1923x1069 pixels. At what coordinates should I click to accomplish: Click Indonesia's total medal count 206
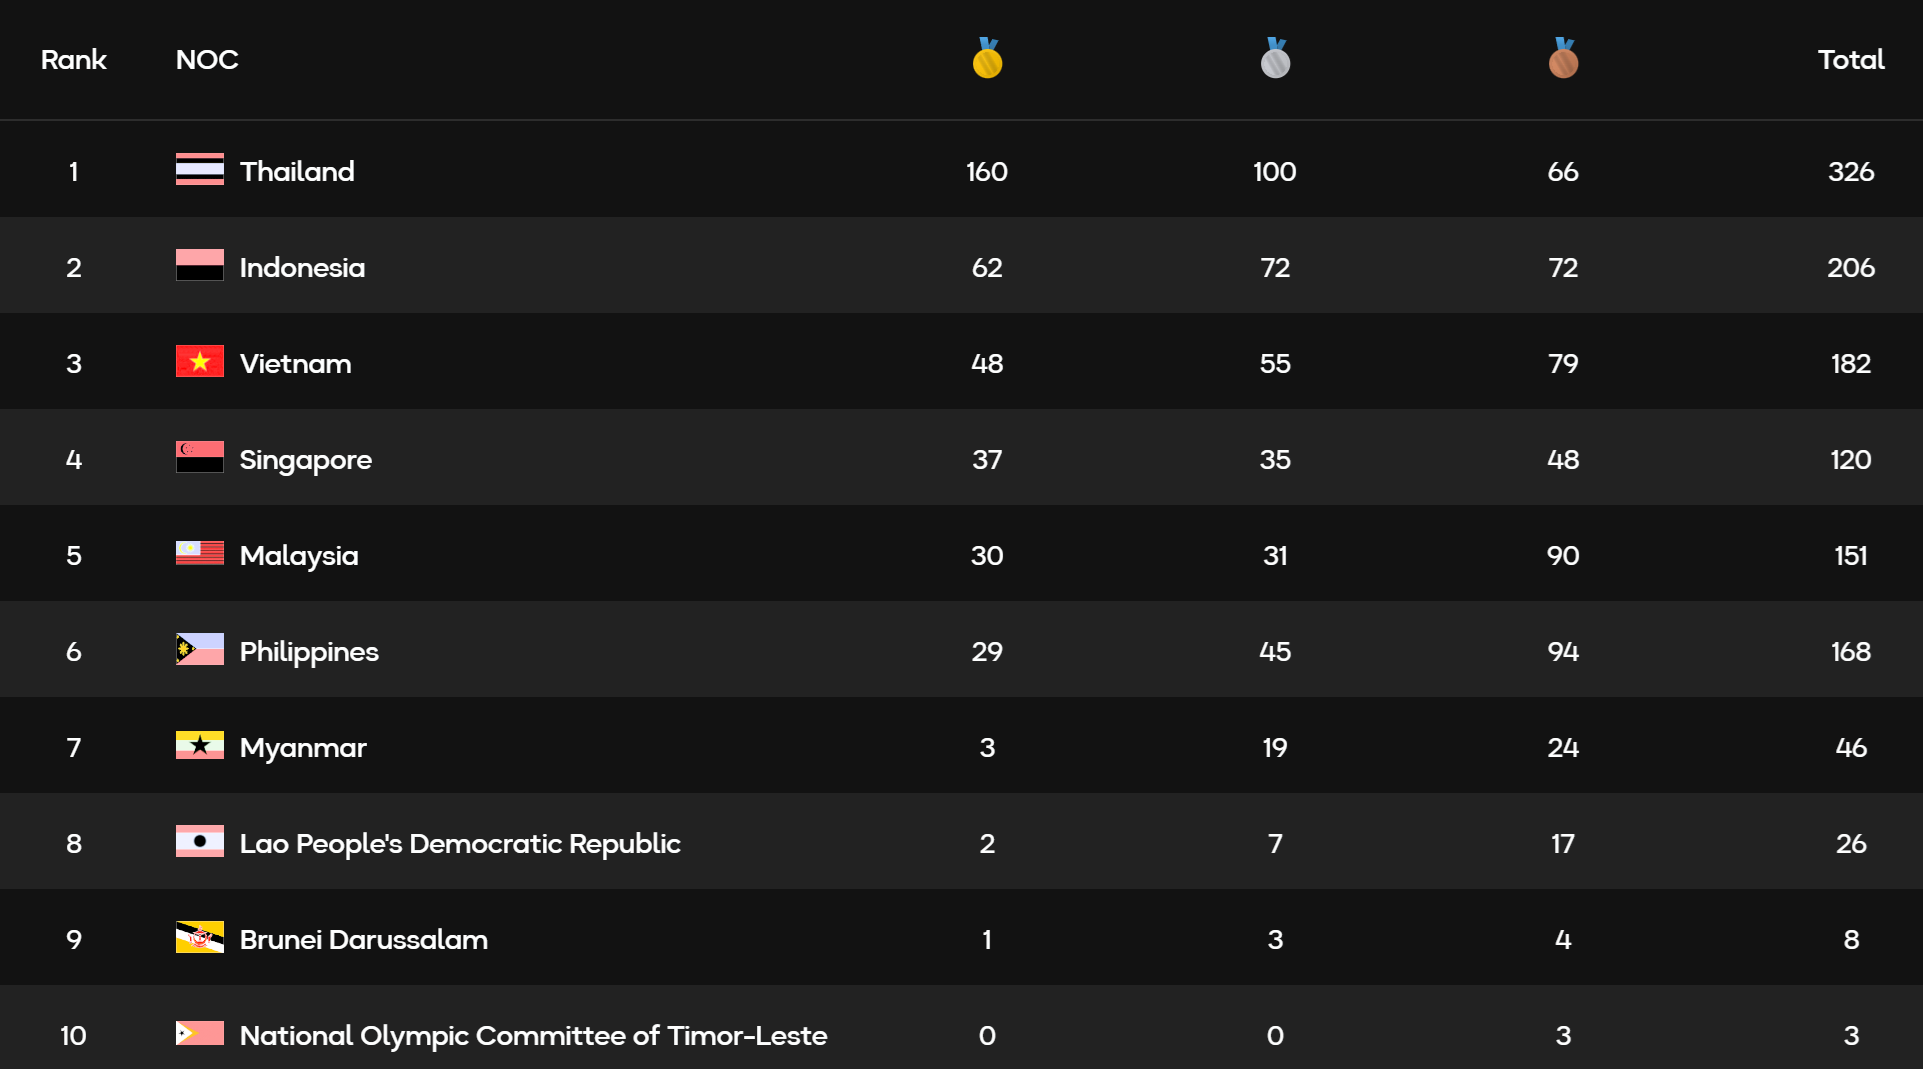point(1850,267)
